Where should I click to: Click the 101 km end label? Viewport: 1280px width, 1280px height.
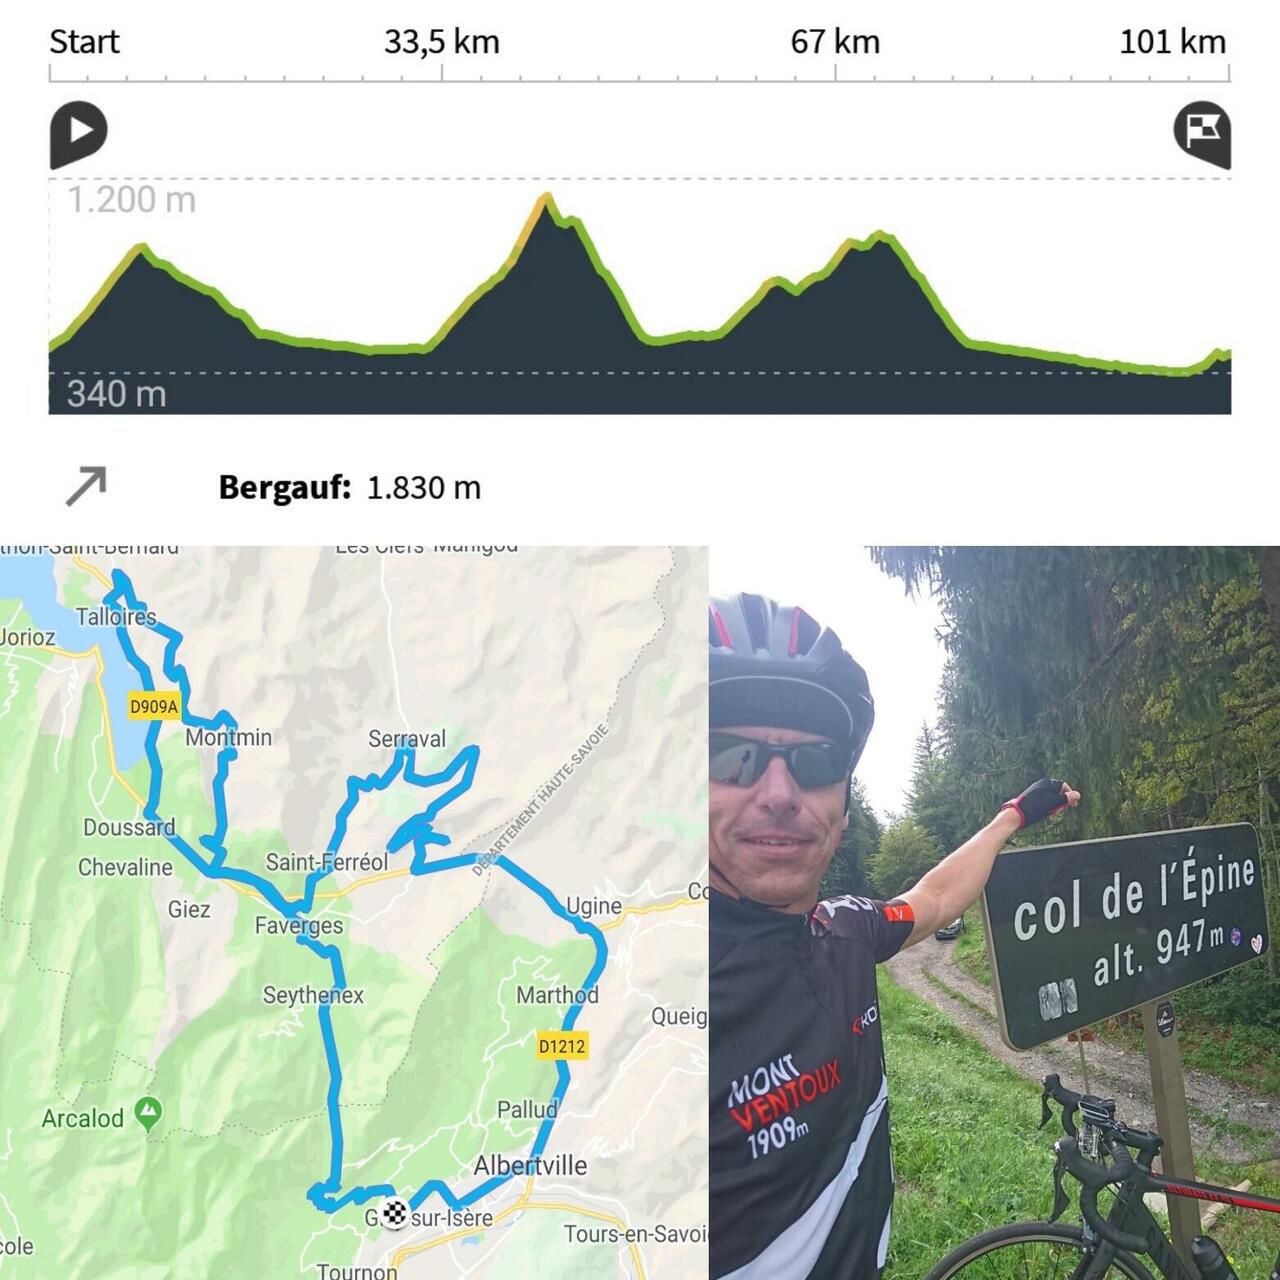[x=1172, y=42]
